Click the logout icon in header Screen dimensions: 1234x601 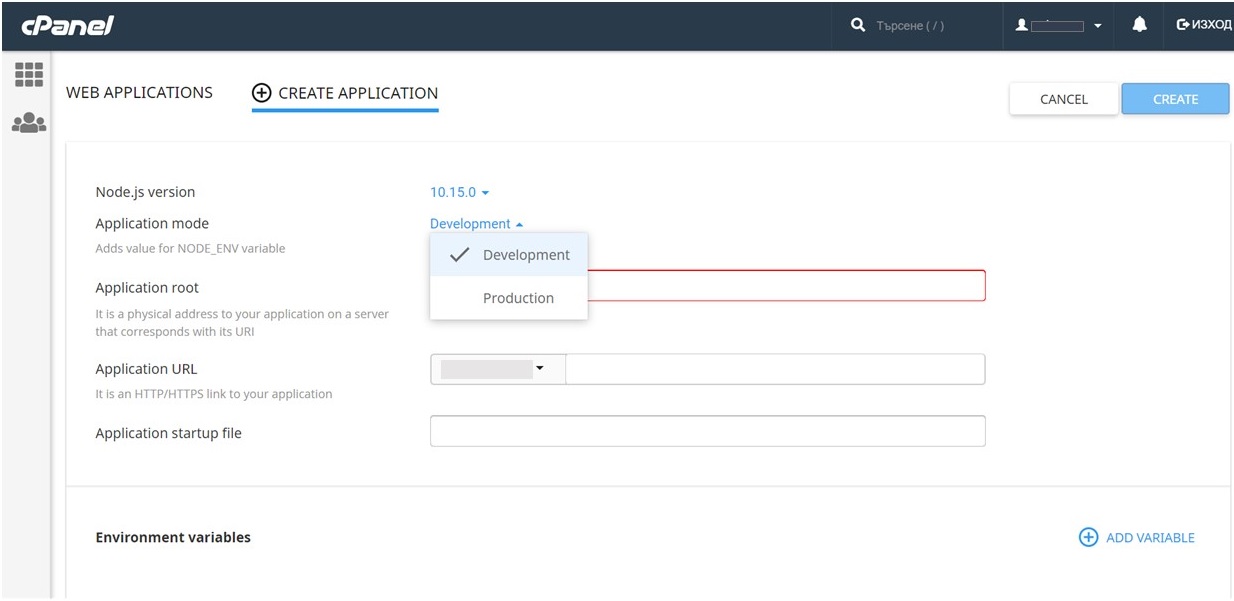[1183, 25]
